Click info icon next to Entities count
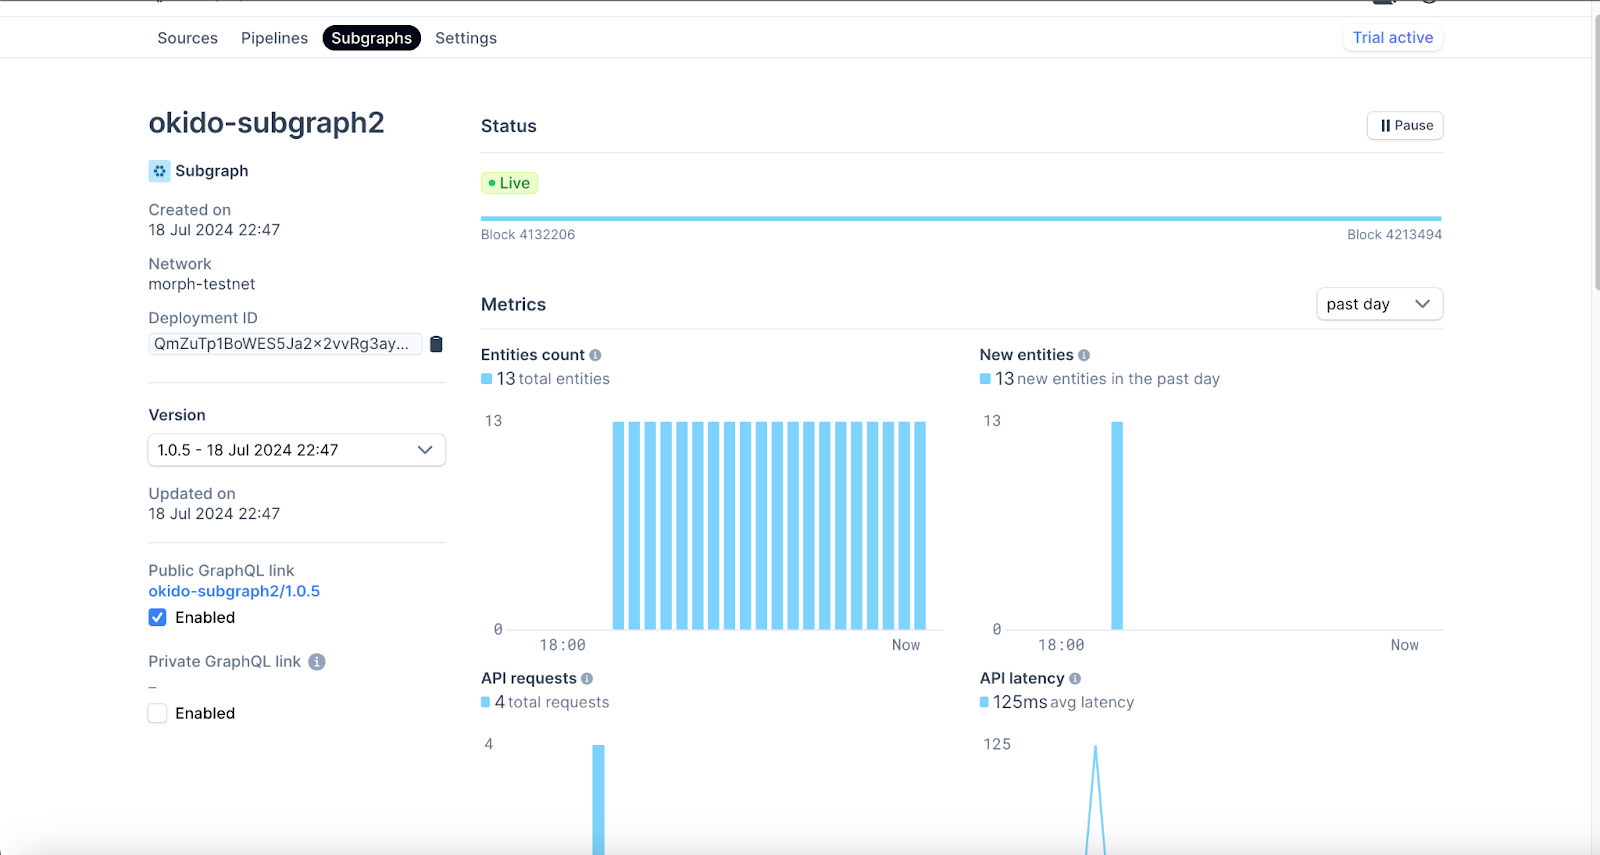The height and width of the screenshot is (855, 1600). pyautogui.click(x=595, y=355)
